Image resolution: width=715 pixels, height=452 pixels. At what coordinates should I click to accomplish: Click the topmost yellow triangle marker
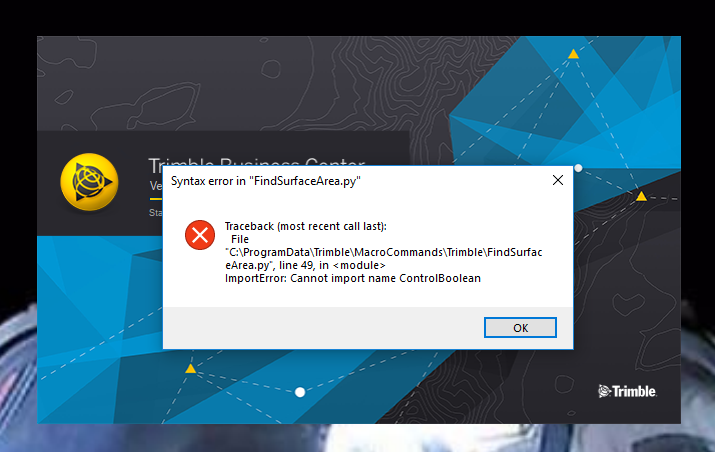[x=573, y=54]
